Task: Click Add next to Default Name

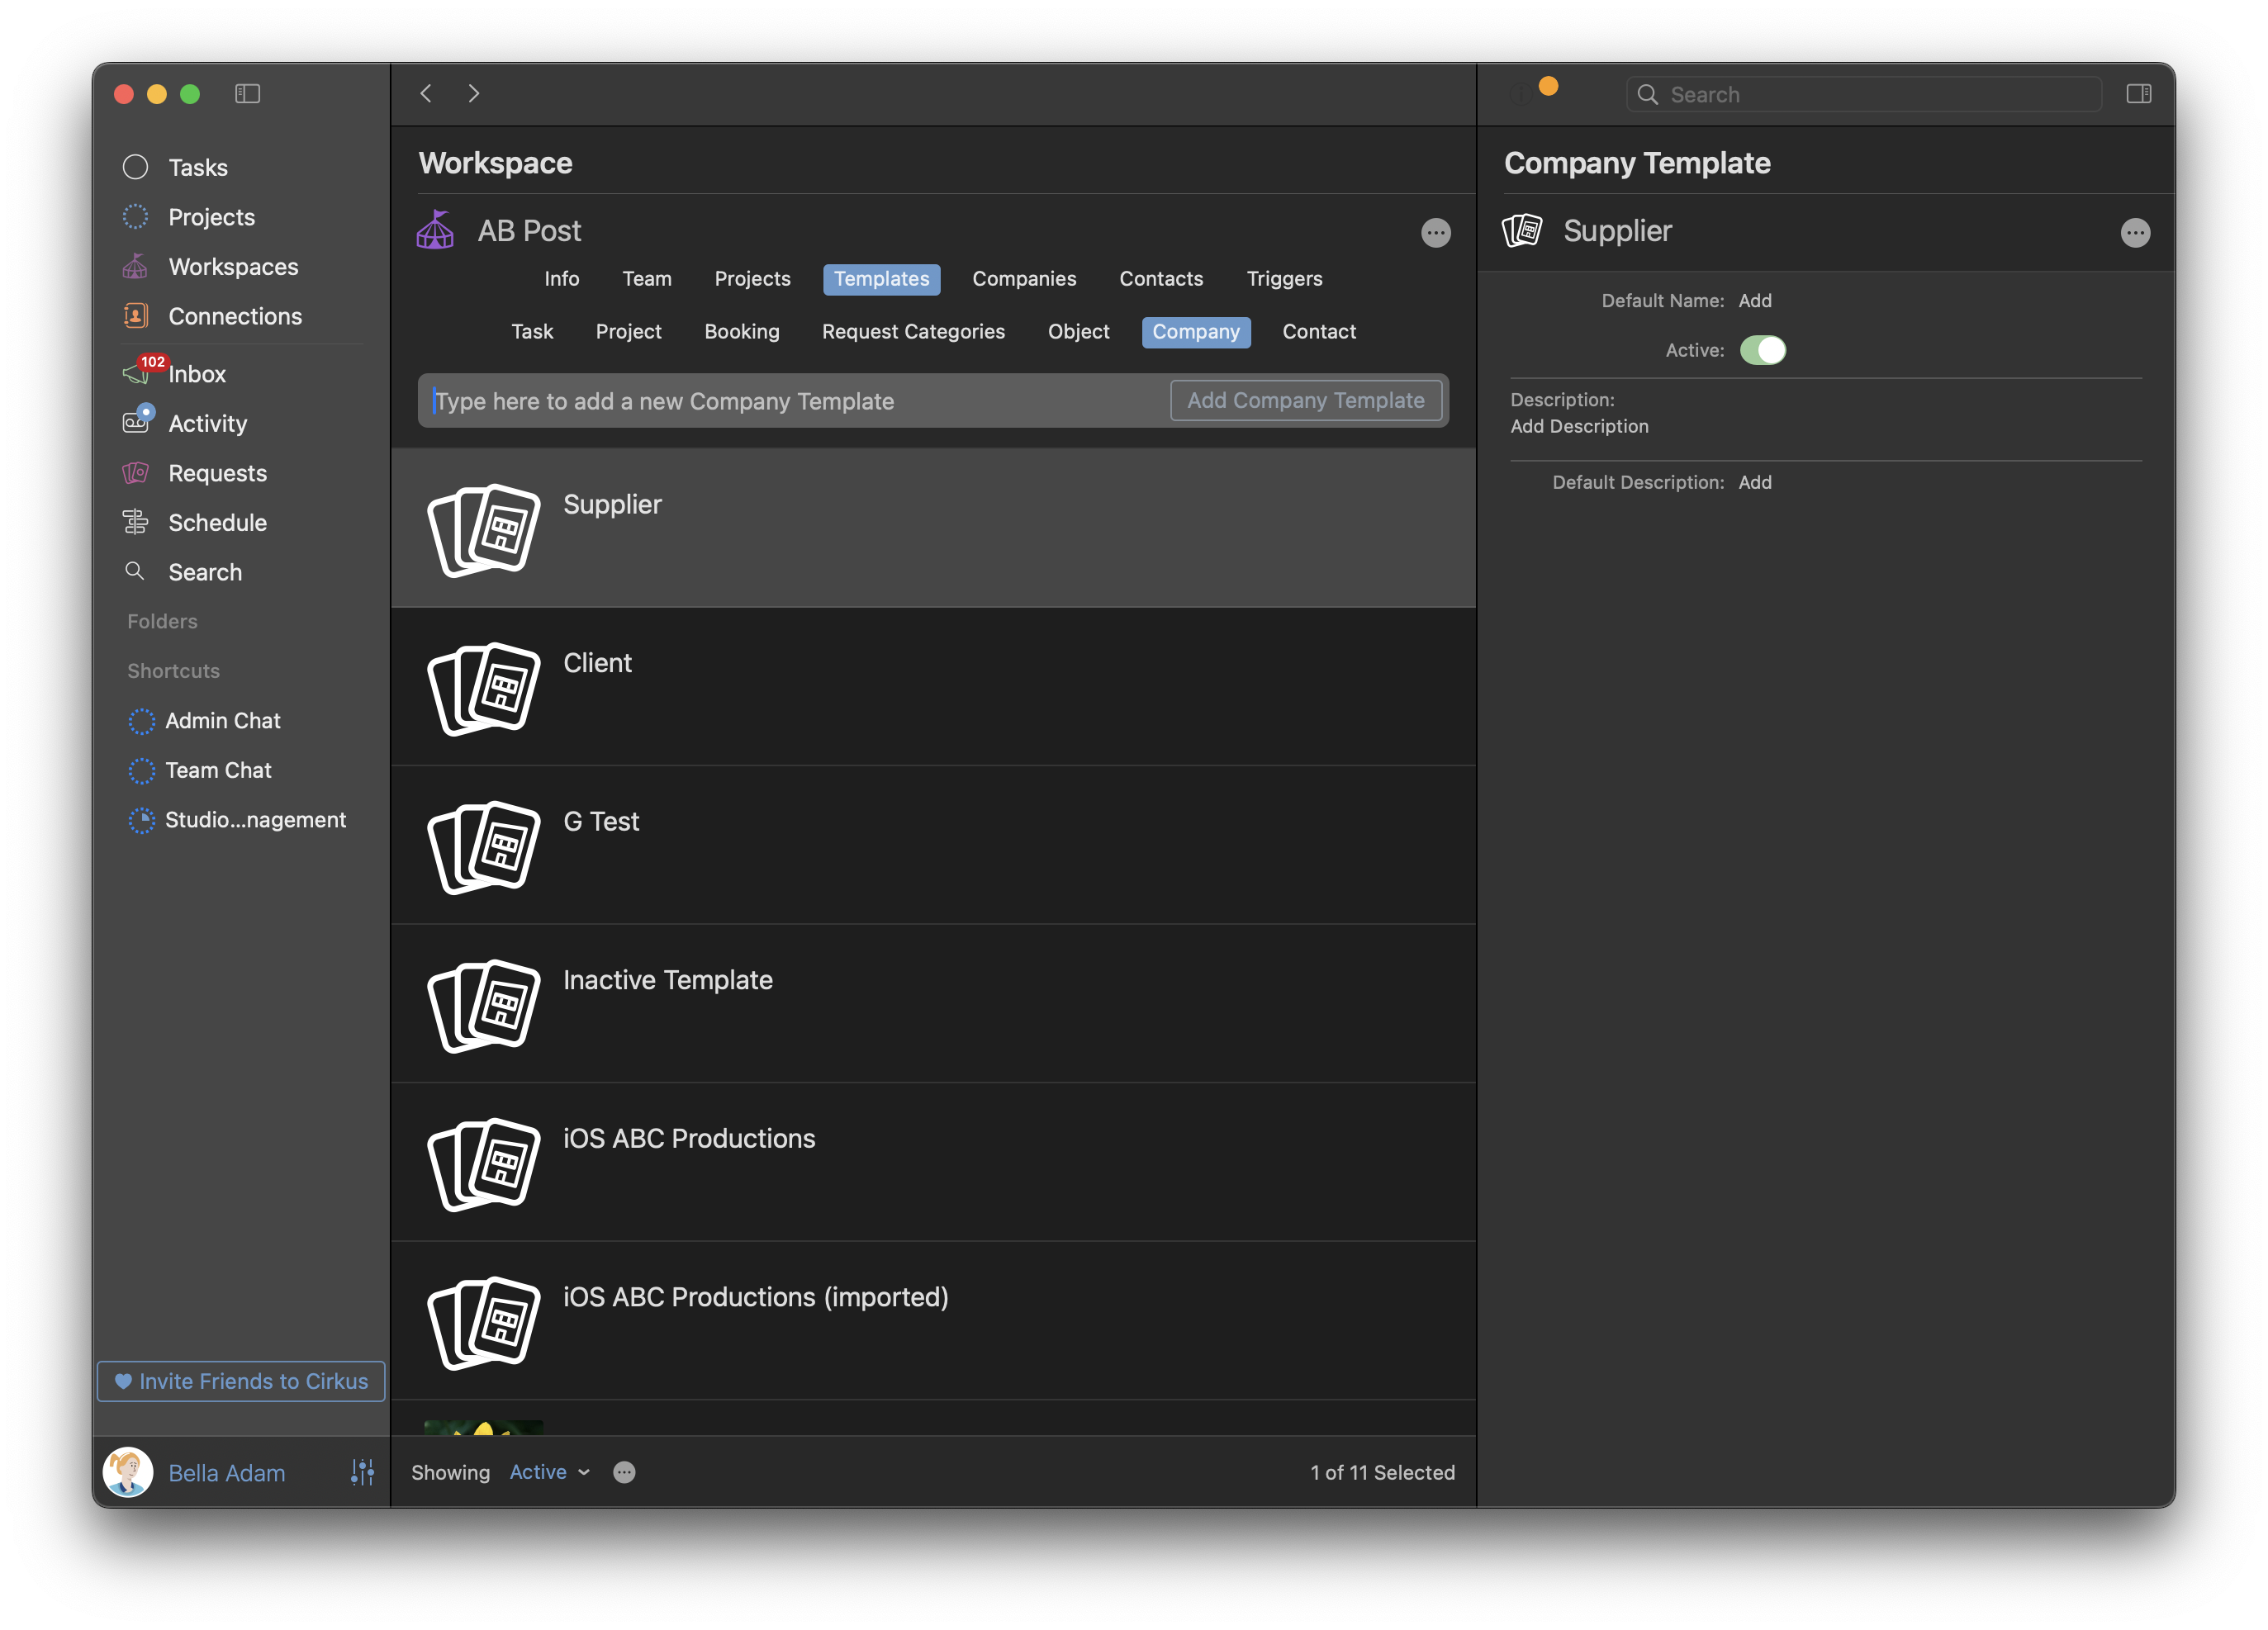Action: point(1754,301)
